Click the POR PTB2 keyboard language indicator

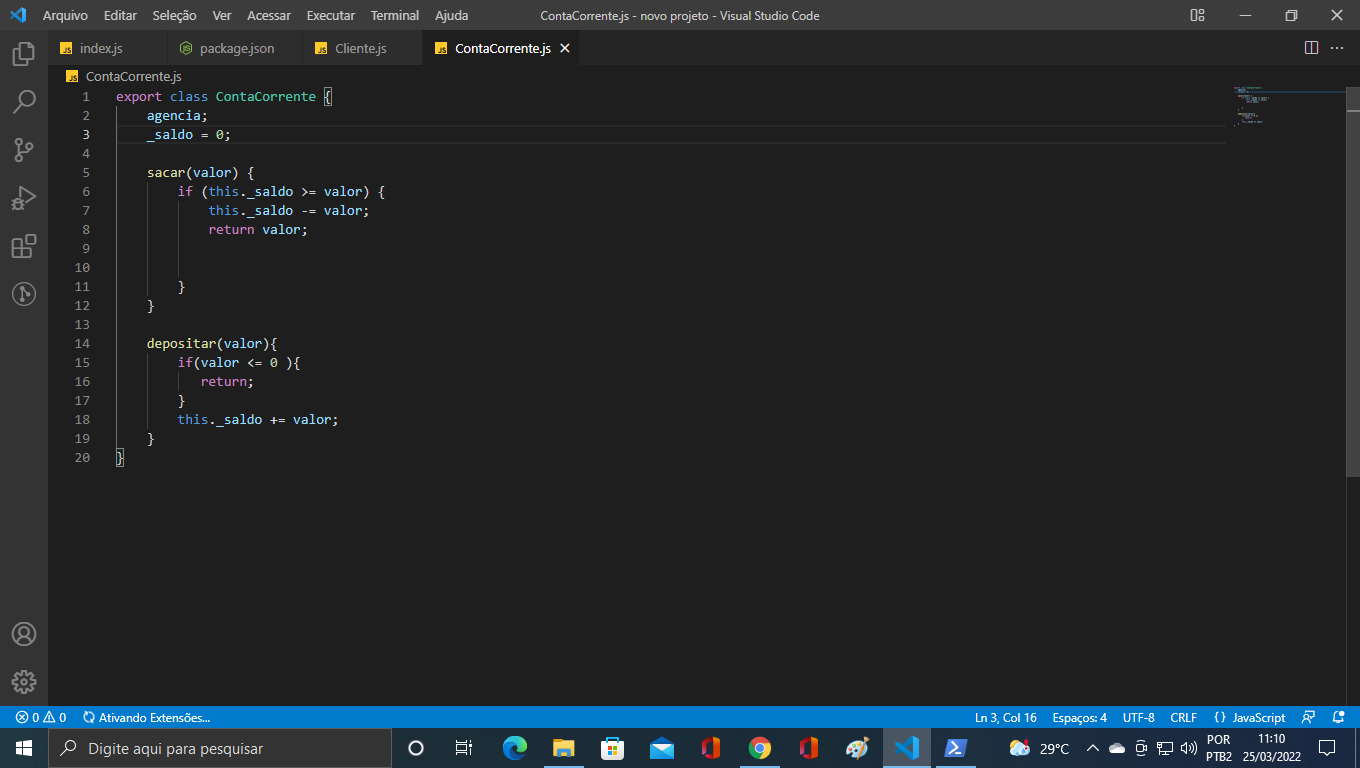coord(1219,748)
